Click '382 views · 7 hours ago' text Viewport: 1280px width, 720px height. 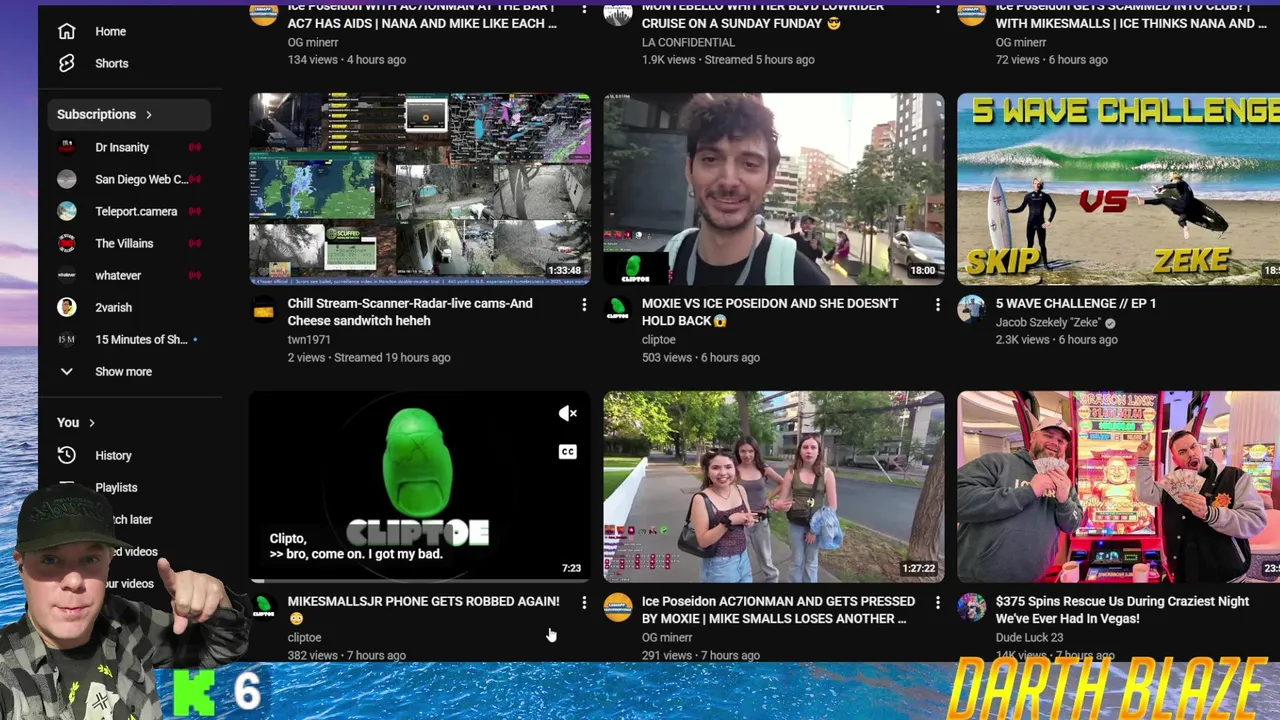(x=347, y=655)
